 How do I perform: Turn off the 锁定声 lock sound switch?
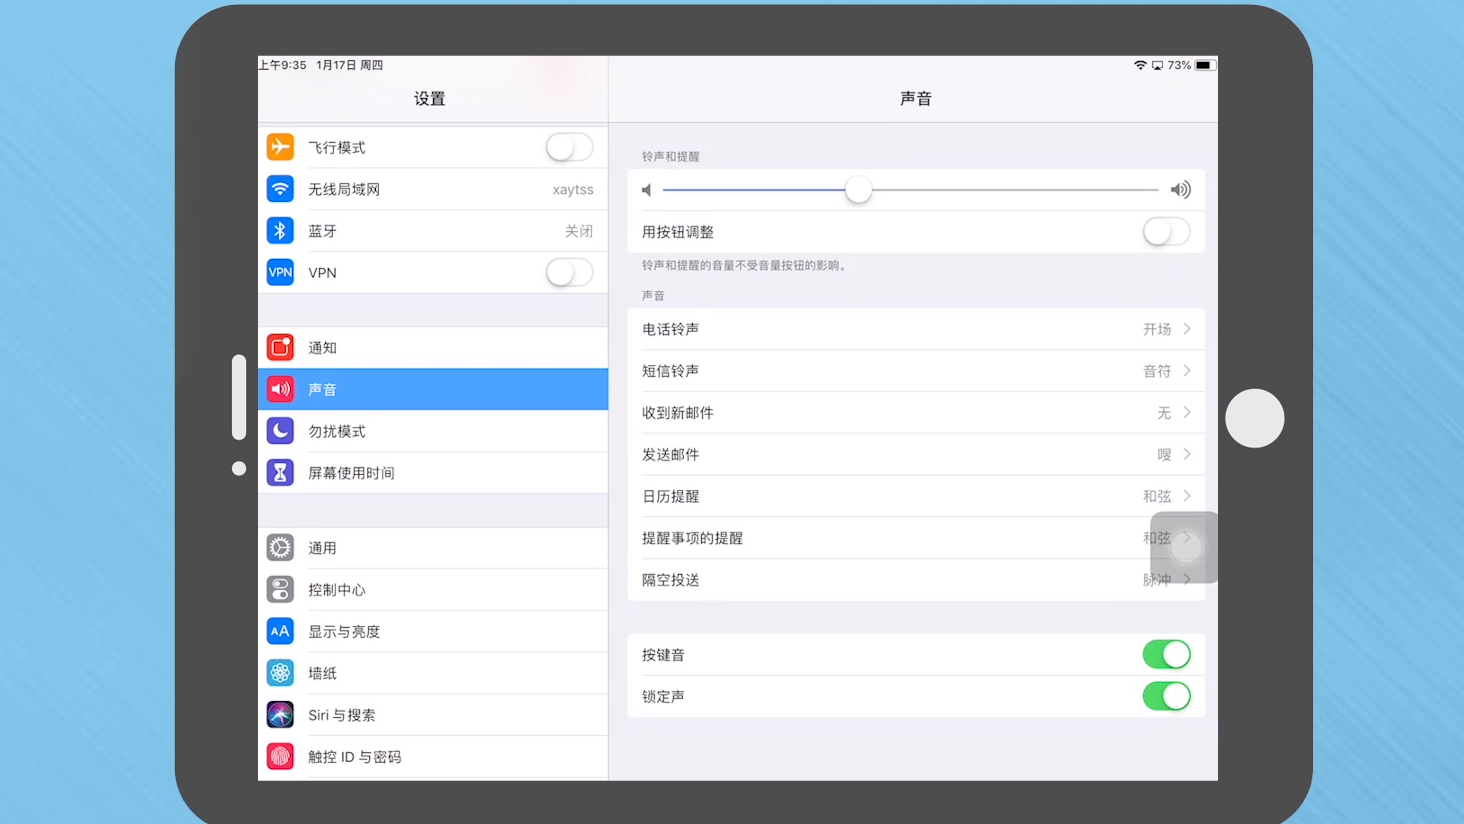1166,696
